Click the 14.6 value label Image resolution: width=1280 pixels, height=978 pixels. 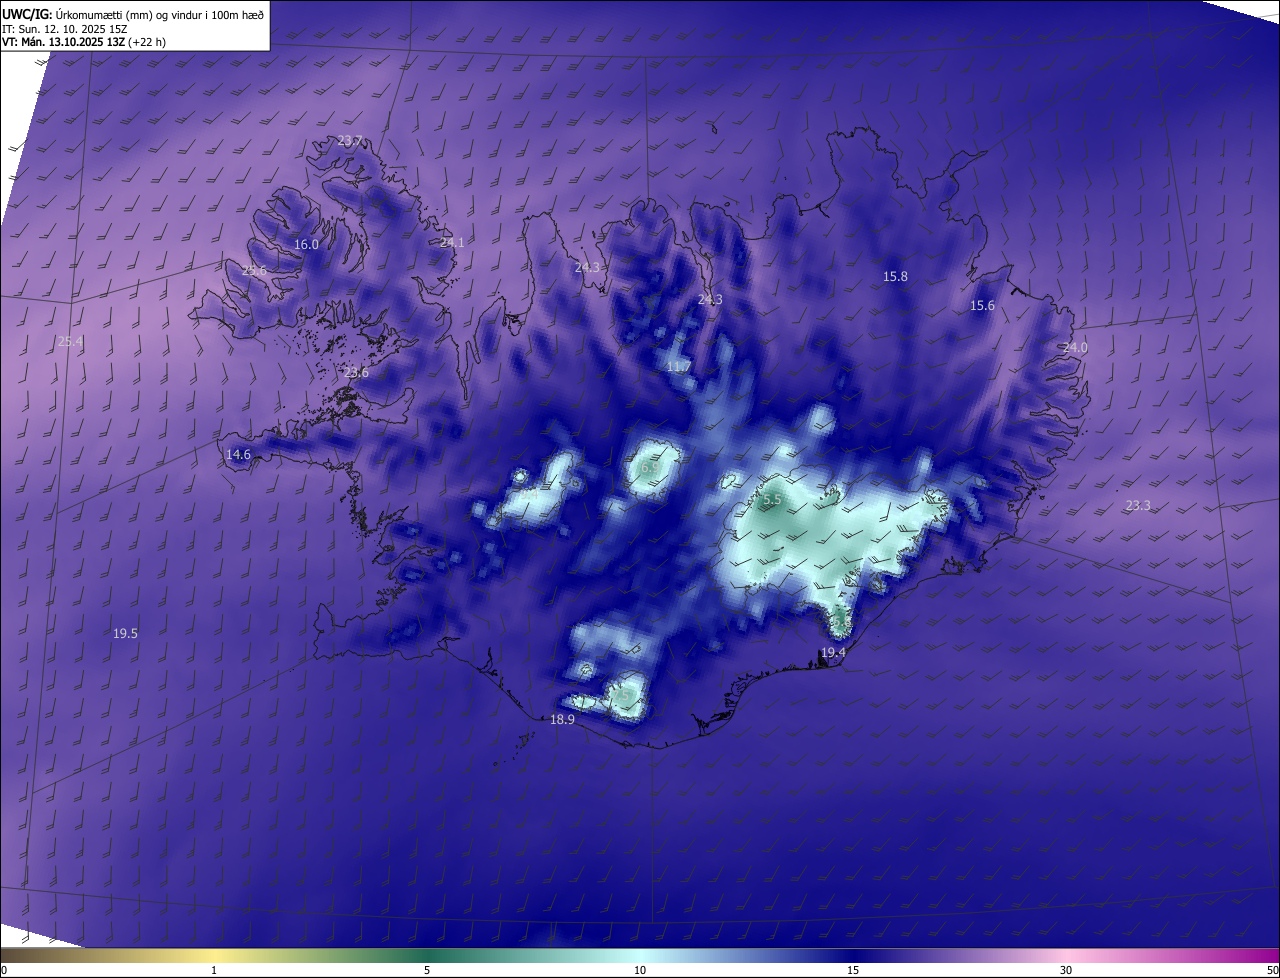[x=238, y=455]
